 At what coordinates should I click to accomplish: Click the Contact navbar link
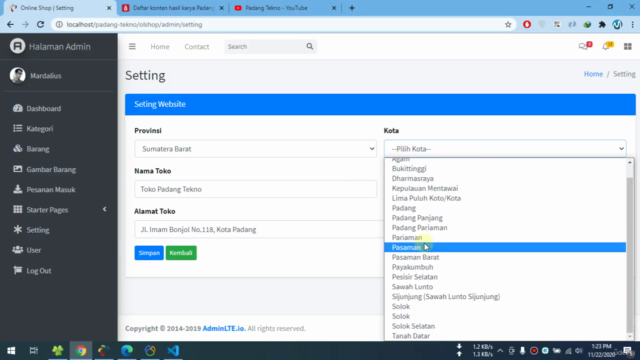(197, 47)
